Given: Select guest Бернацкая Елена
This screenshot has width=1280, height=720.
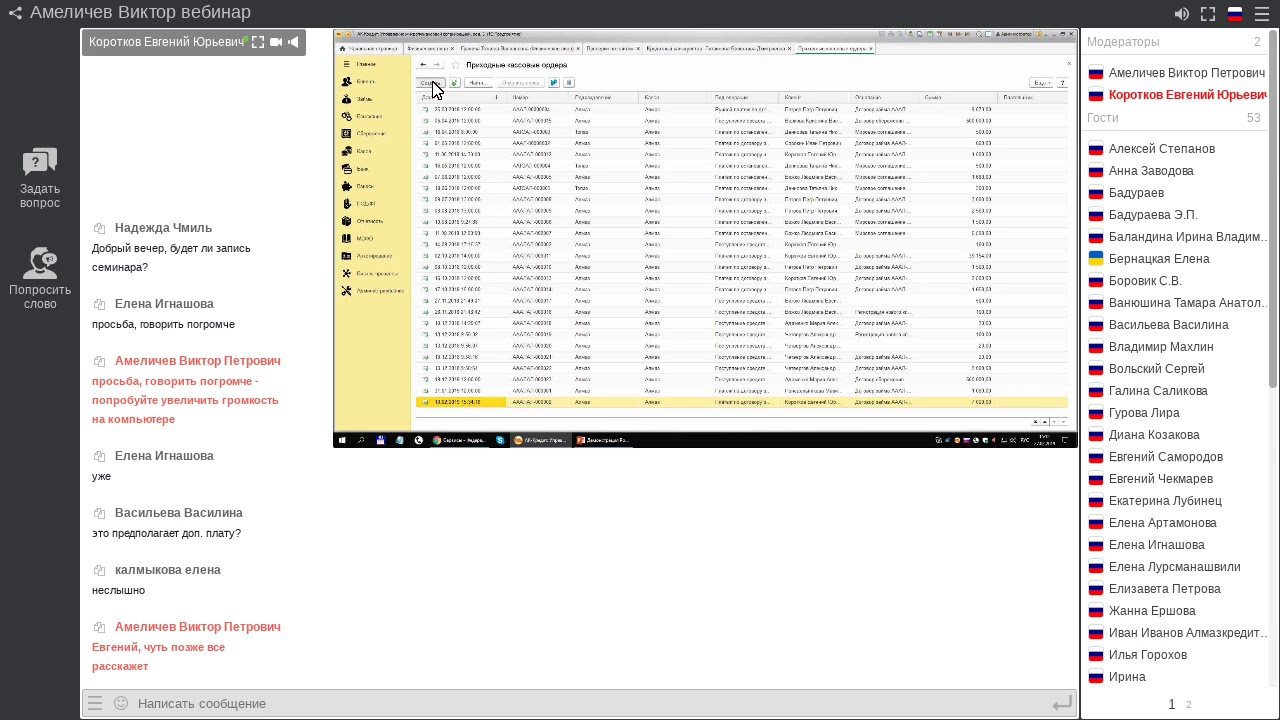Looking at the screenshot, I should tap(1159, 259).
